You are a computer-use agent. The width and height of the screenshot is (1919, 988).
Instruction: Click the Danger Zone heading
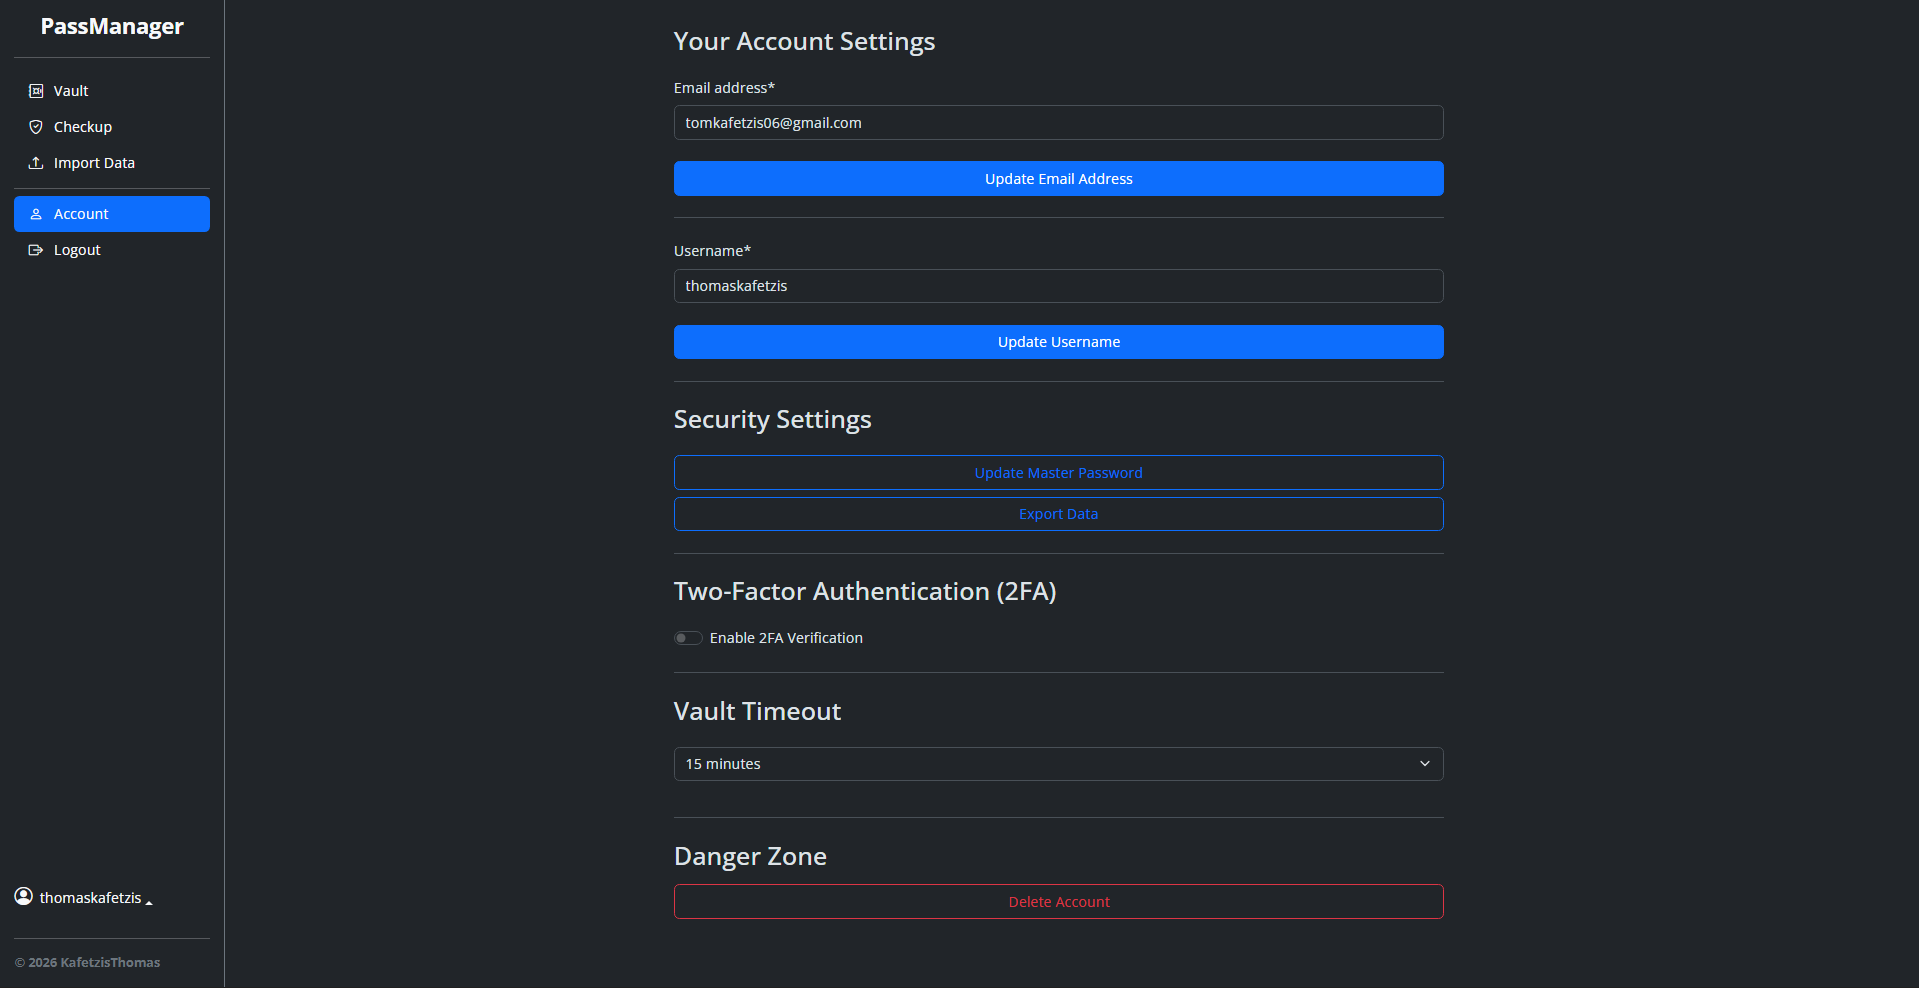tap(750, 856)
